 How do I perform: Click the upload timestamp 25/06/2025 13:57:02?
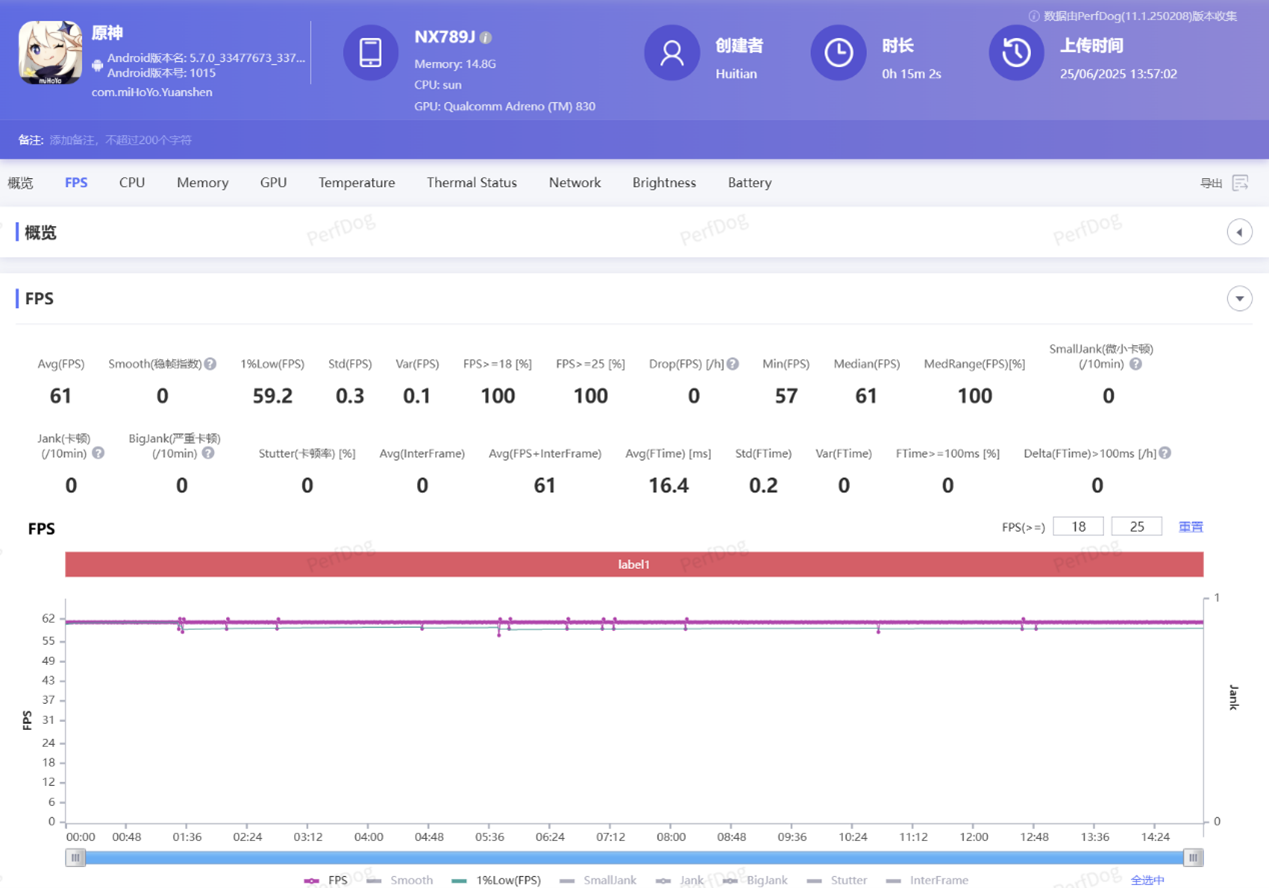(1118, 74)
